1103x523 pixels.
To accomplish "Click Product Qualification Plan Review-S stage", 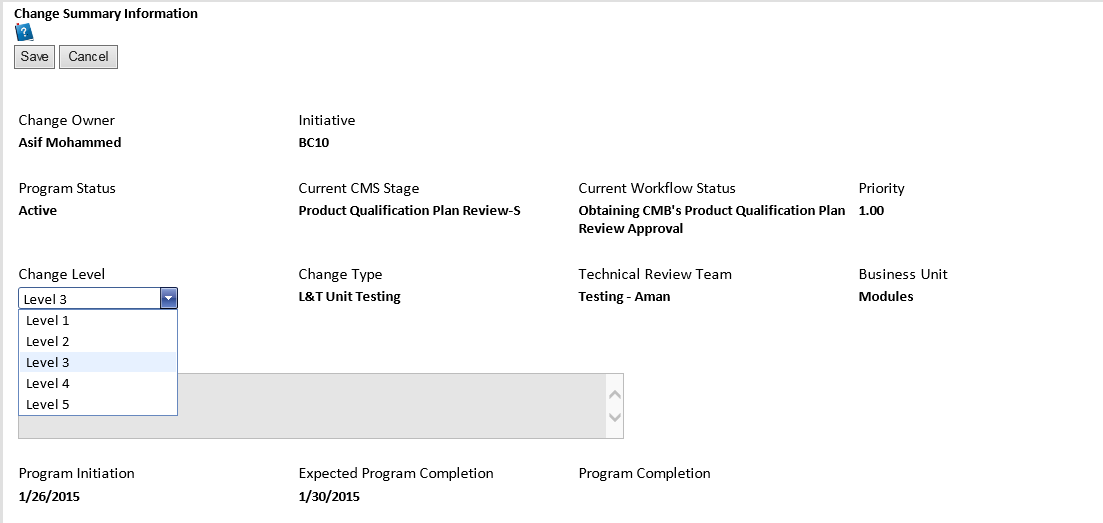I will click(x=409, y=211).
